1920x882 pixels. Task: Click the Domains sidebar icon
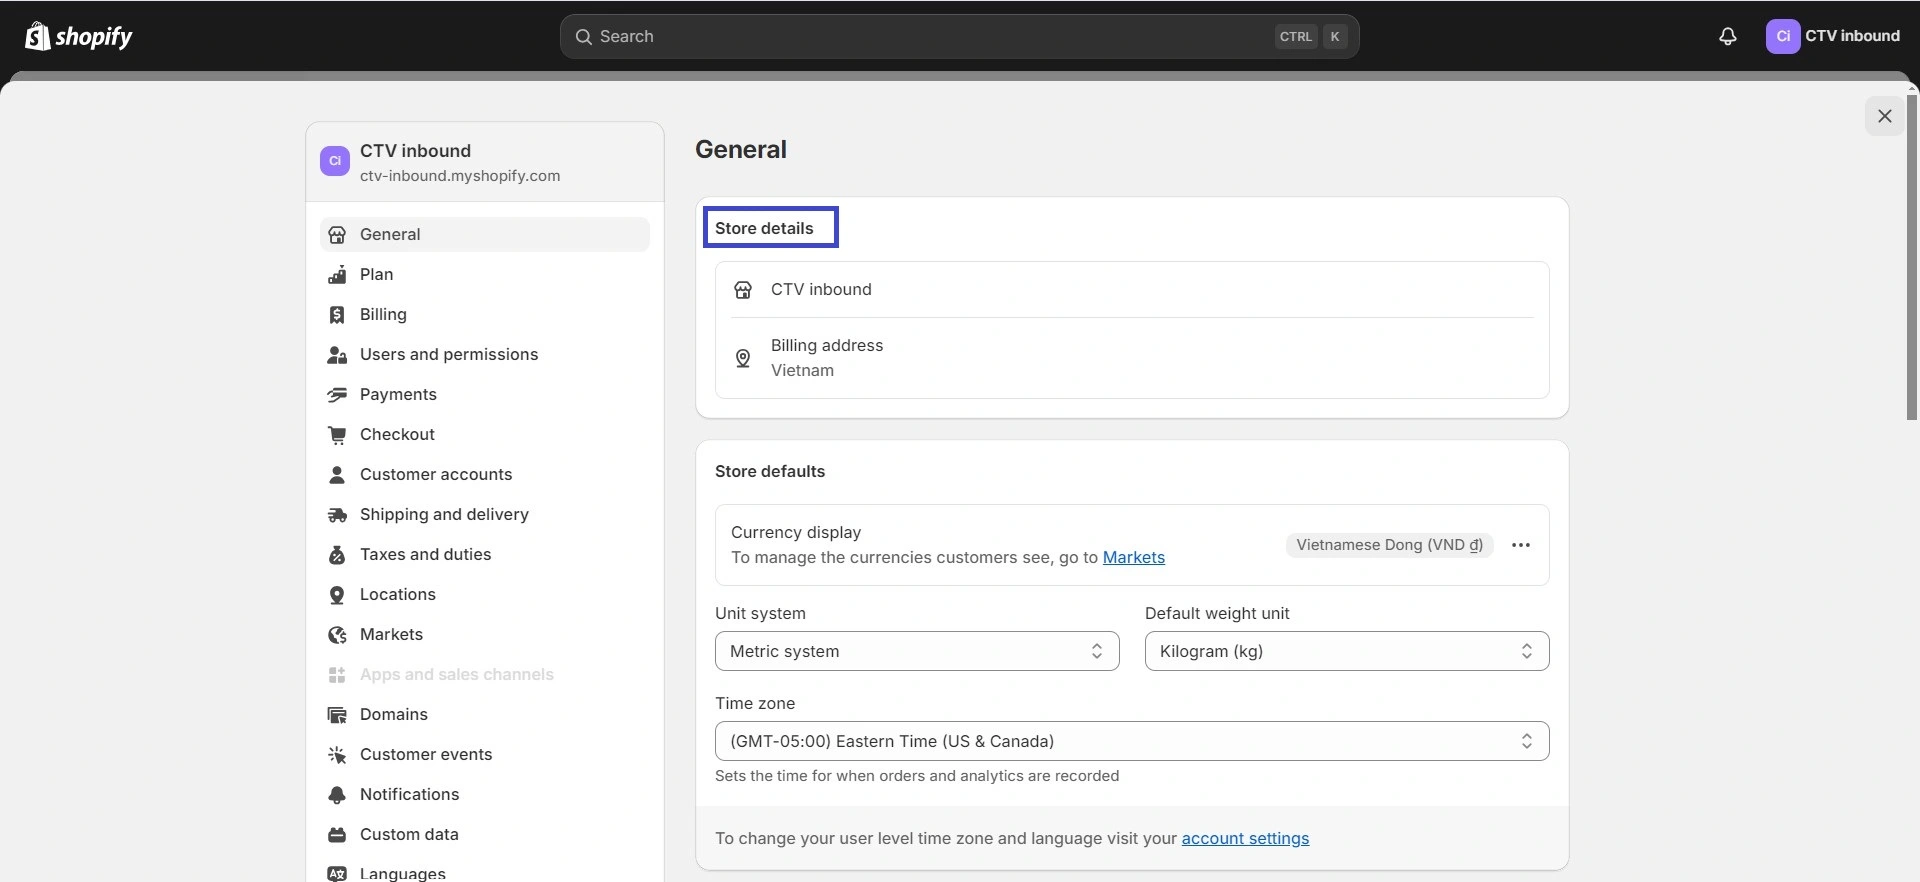tap(337, 714)
